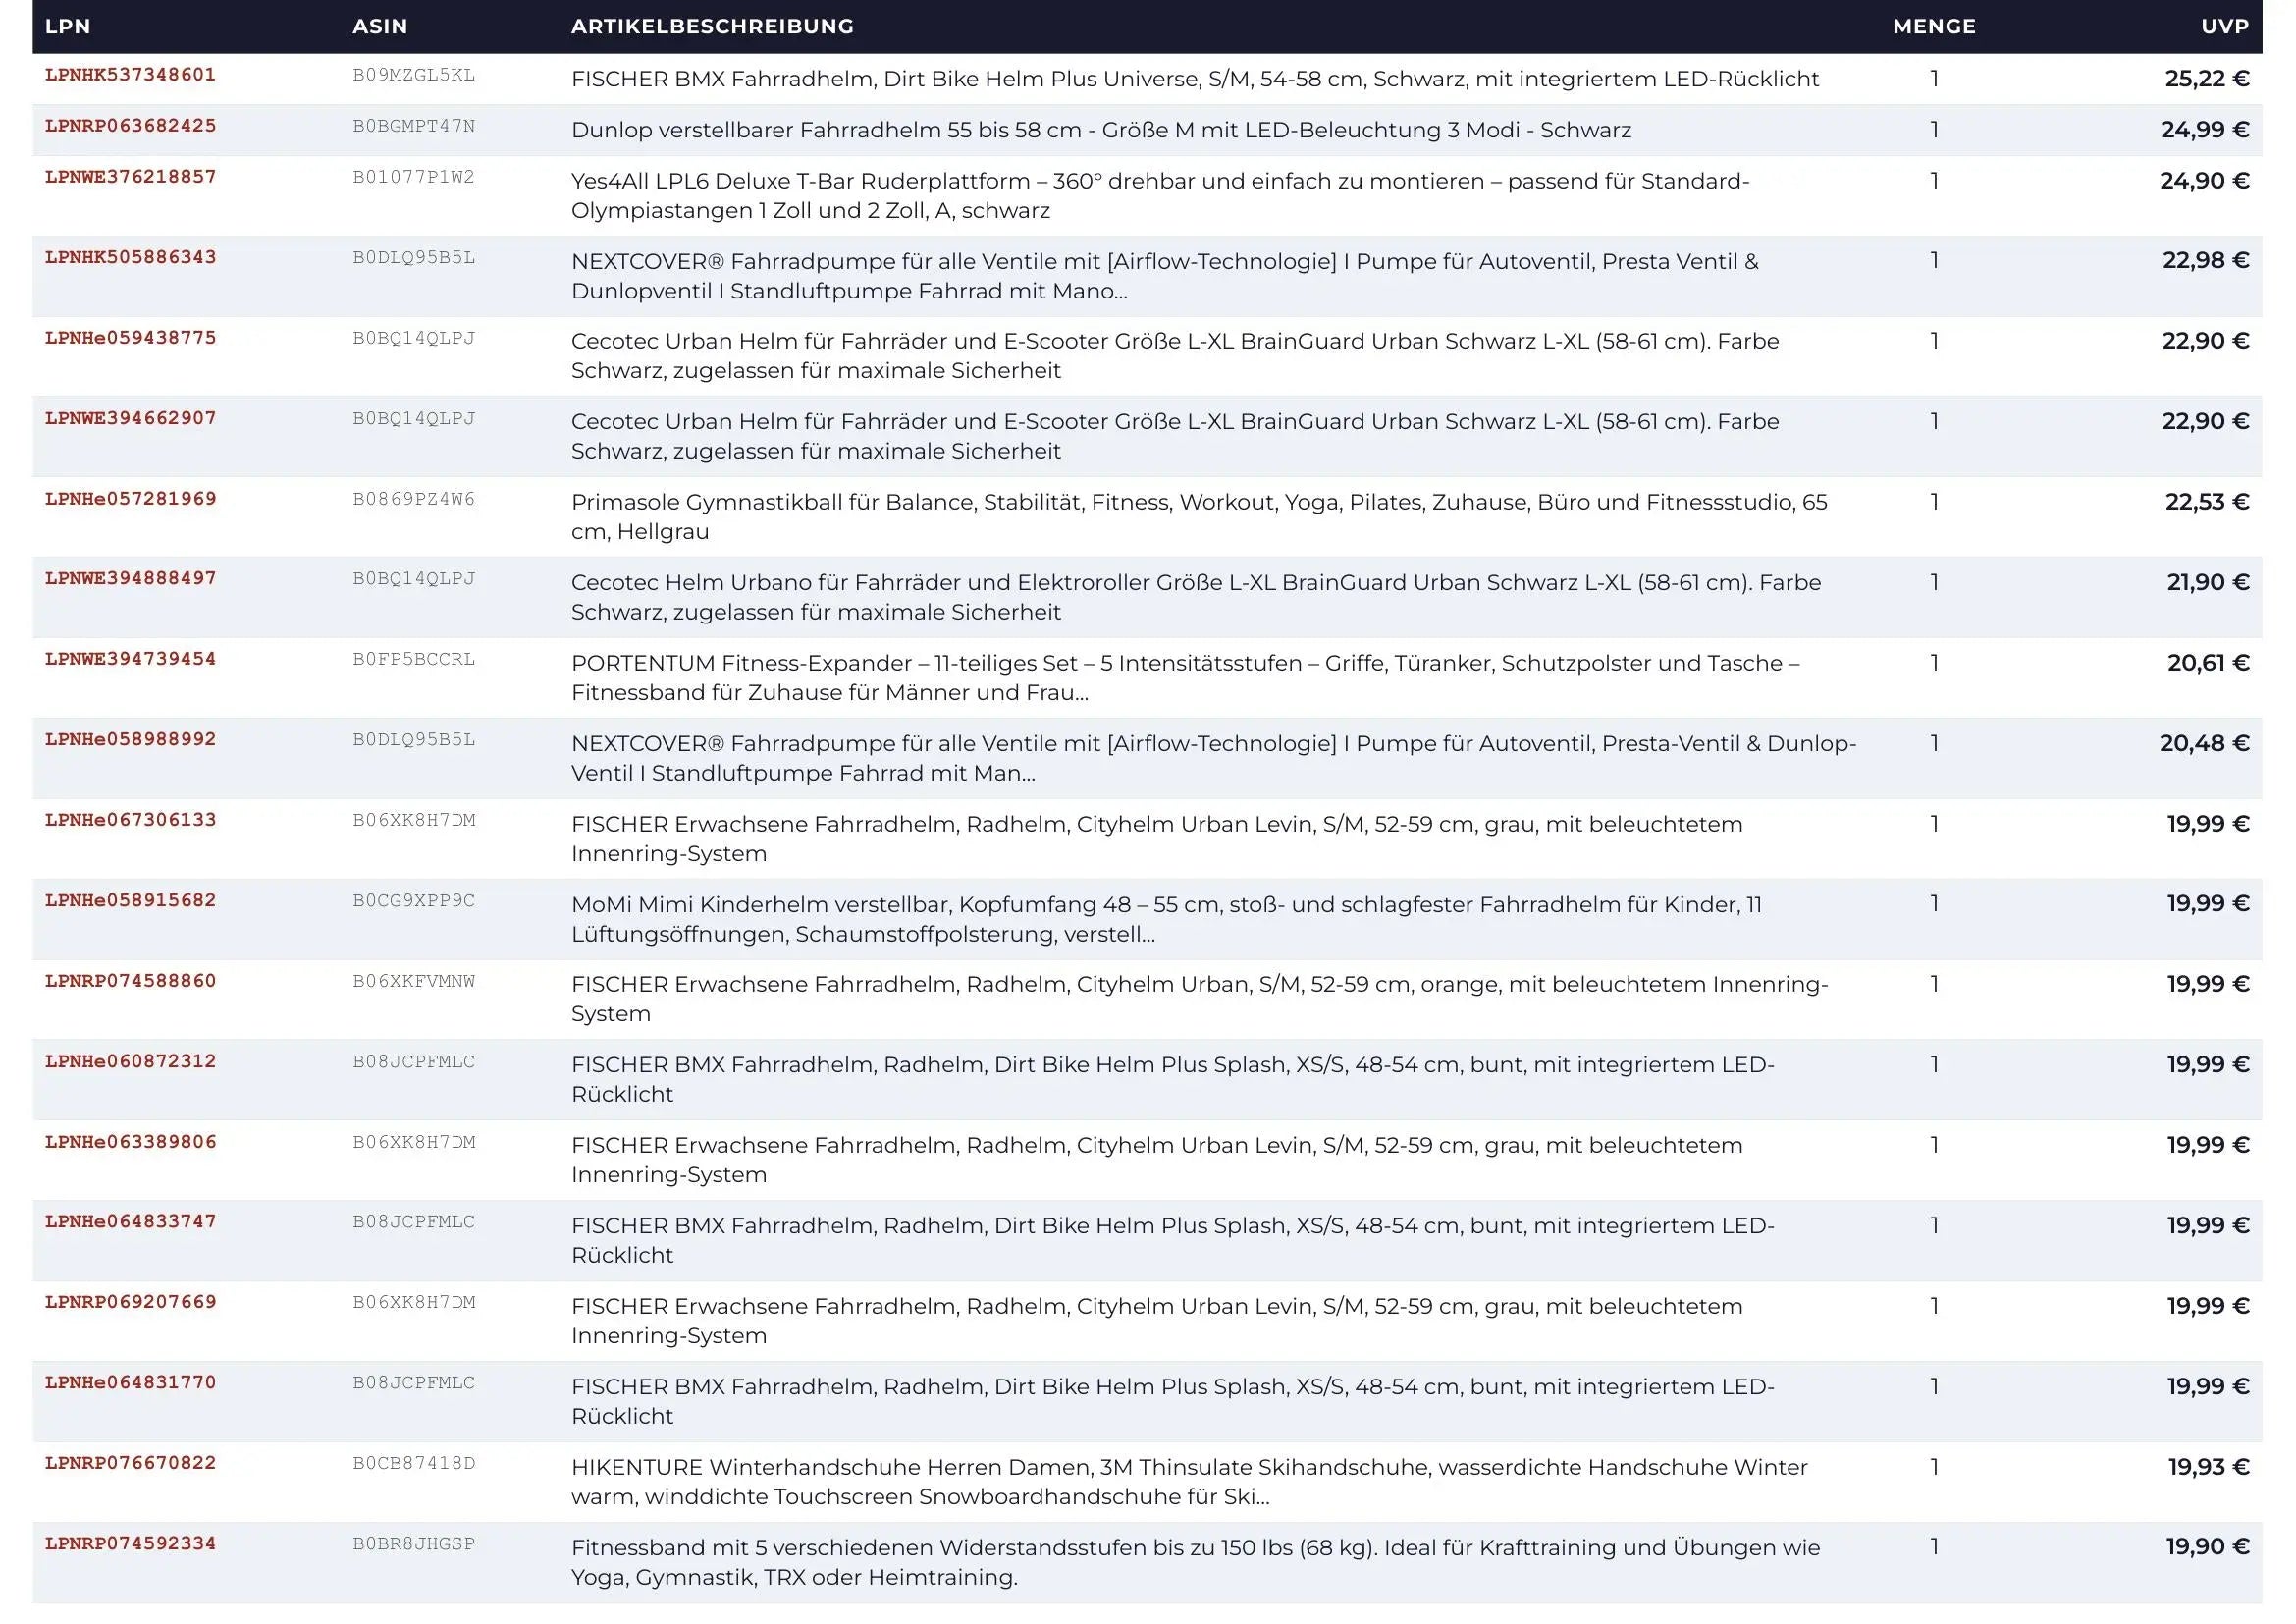Open LPN link LPNWE394739454

[x=130, y=659]
